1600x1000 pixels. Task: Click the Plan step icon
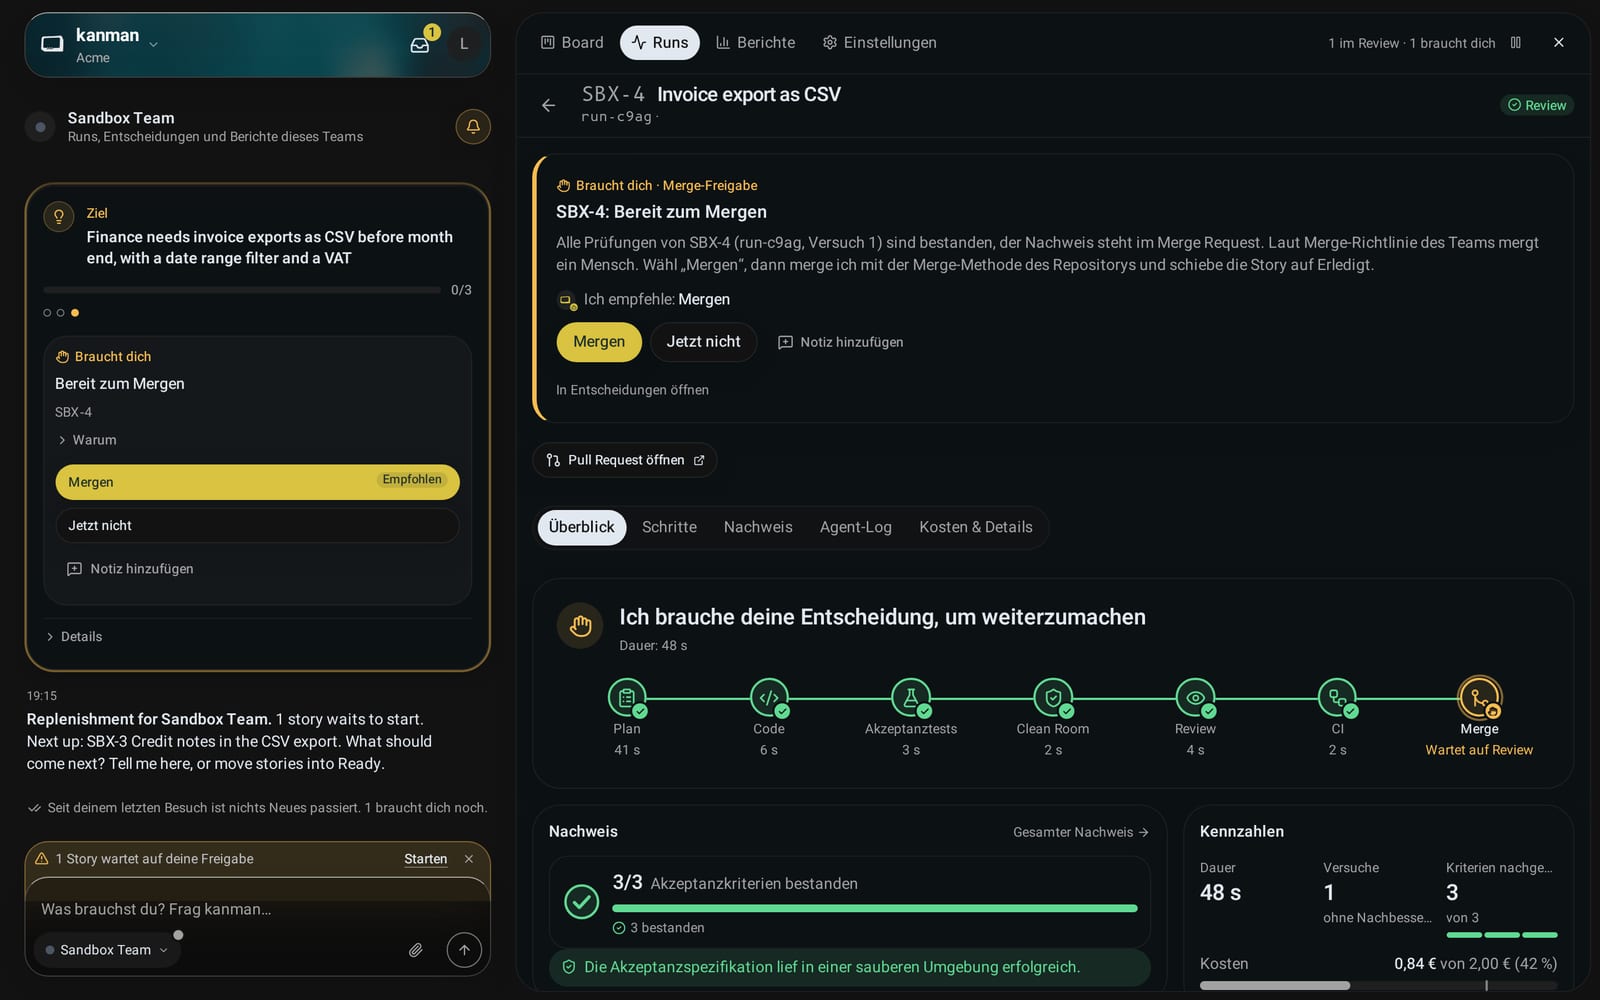pos(627,698)
